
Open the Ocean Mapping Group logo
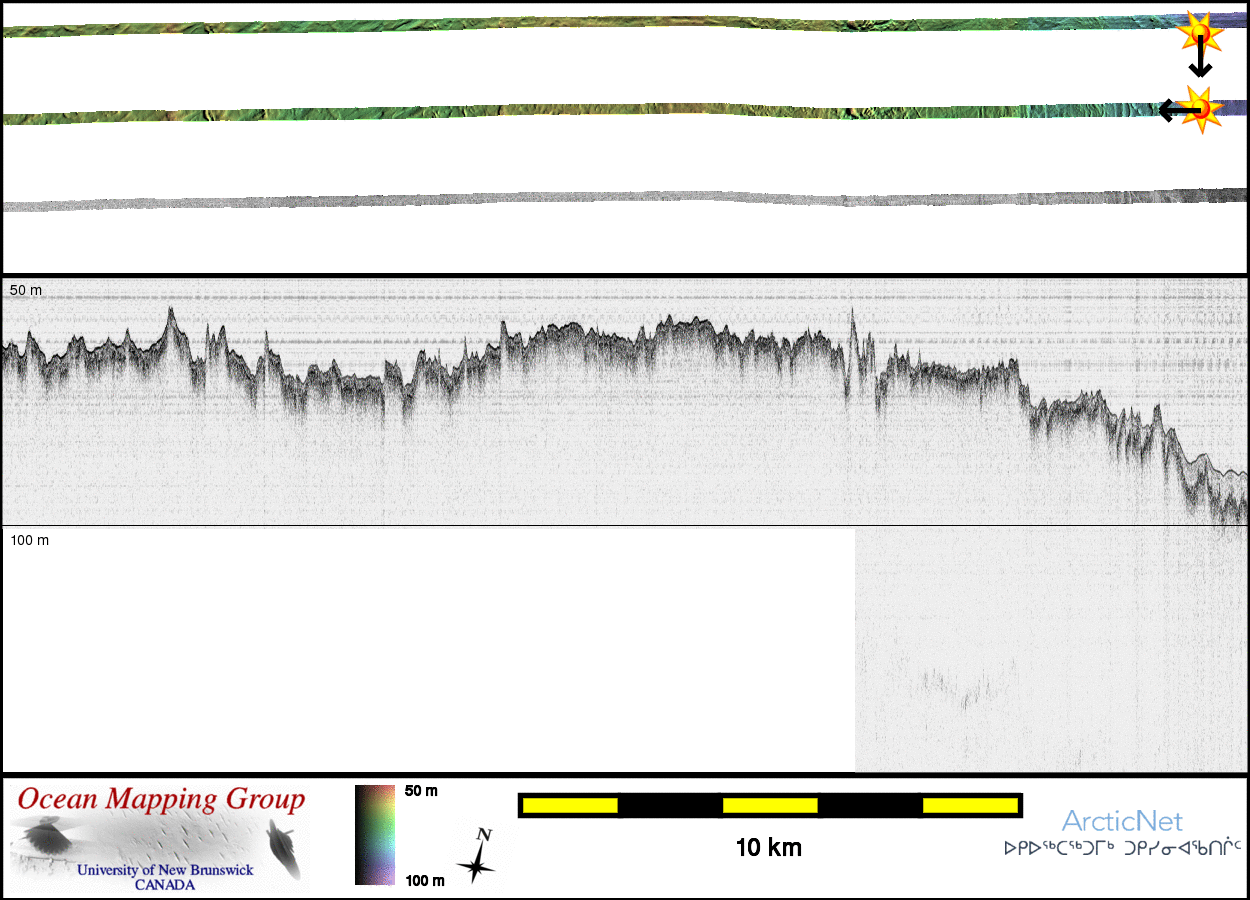160,838
